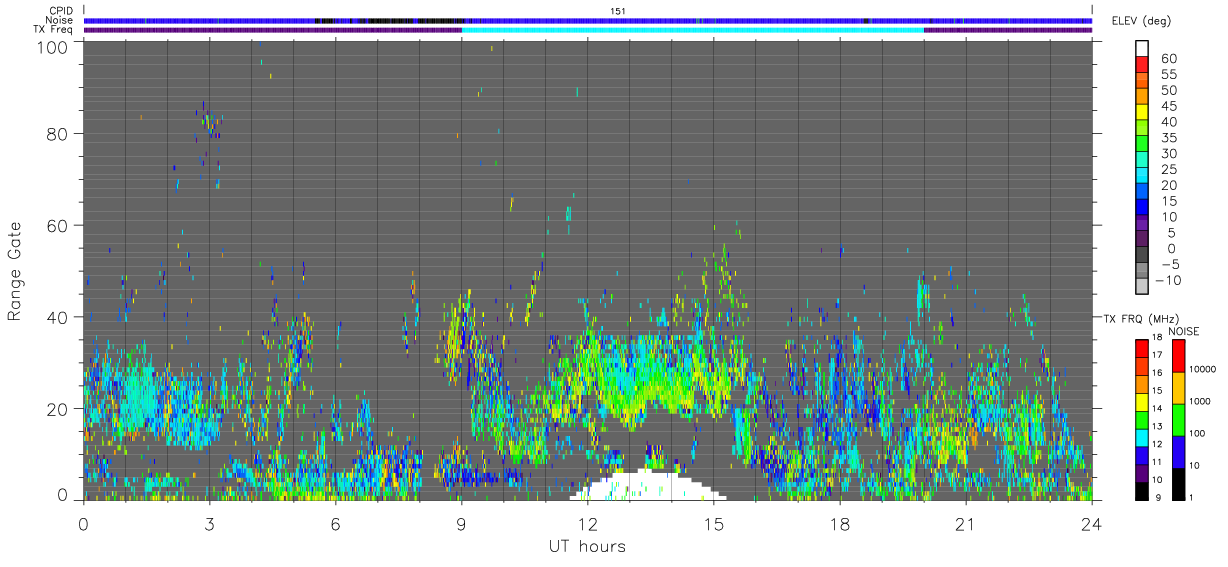Viewport: 1228px width, 567px height.
Task: Click the red top segment of ELEV color bar
Action: pos(1142,65)
